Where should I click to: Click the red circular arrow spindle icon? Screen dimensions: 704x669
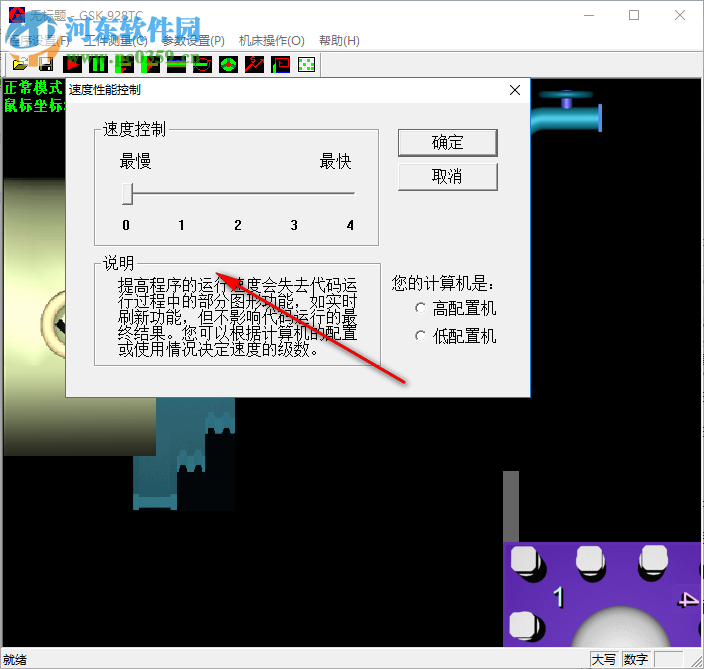[x=202, y=64]
